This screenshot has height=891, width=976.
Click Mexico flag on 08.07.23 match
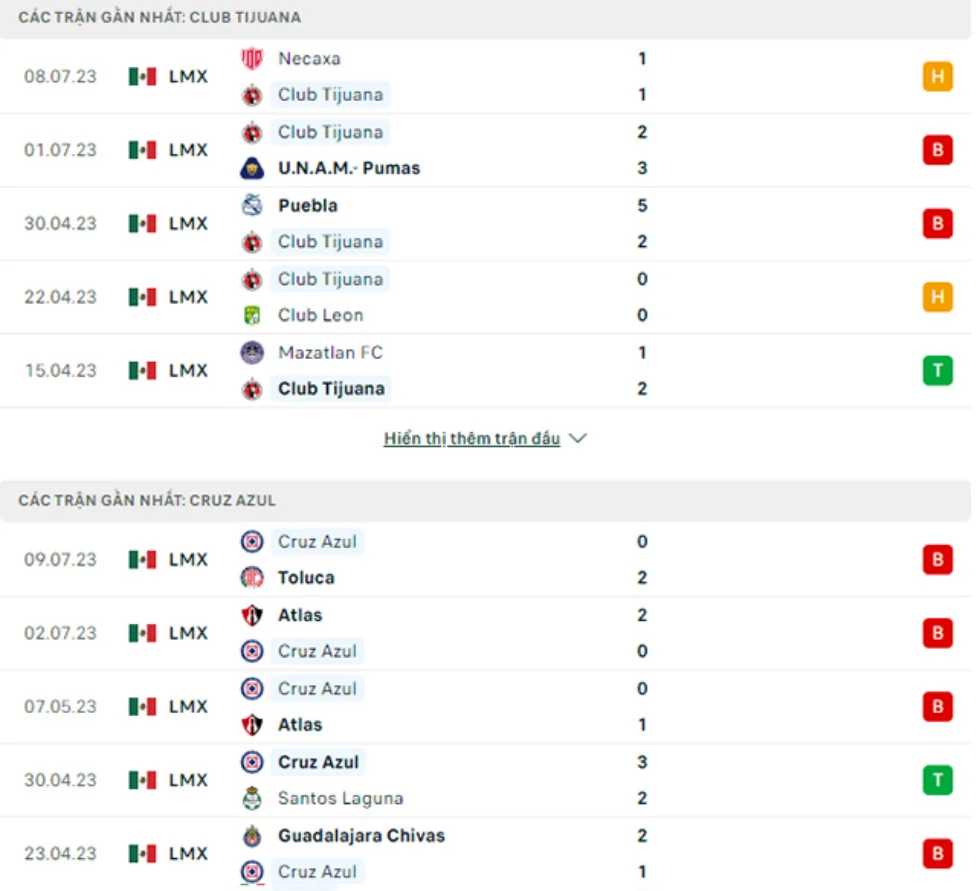(x=143, y=77)
